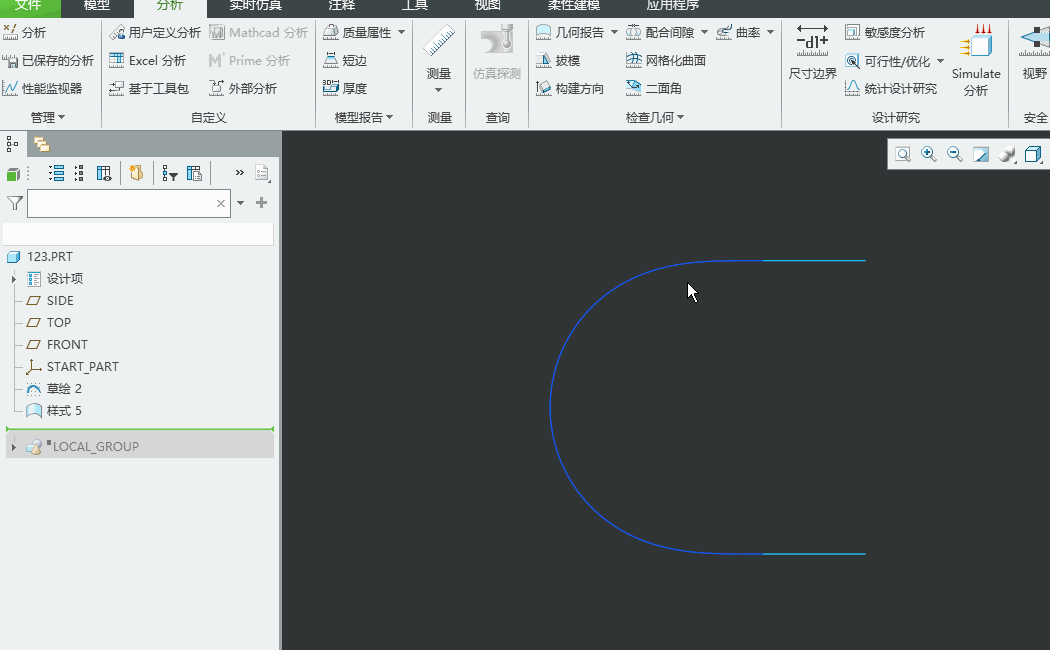
Task: Open 已保存的分析 saved analyses
Action: tap(48, 60)
